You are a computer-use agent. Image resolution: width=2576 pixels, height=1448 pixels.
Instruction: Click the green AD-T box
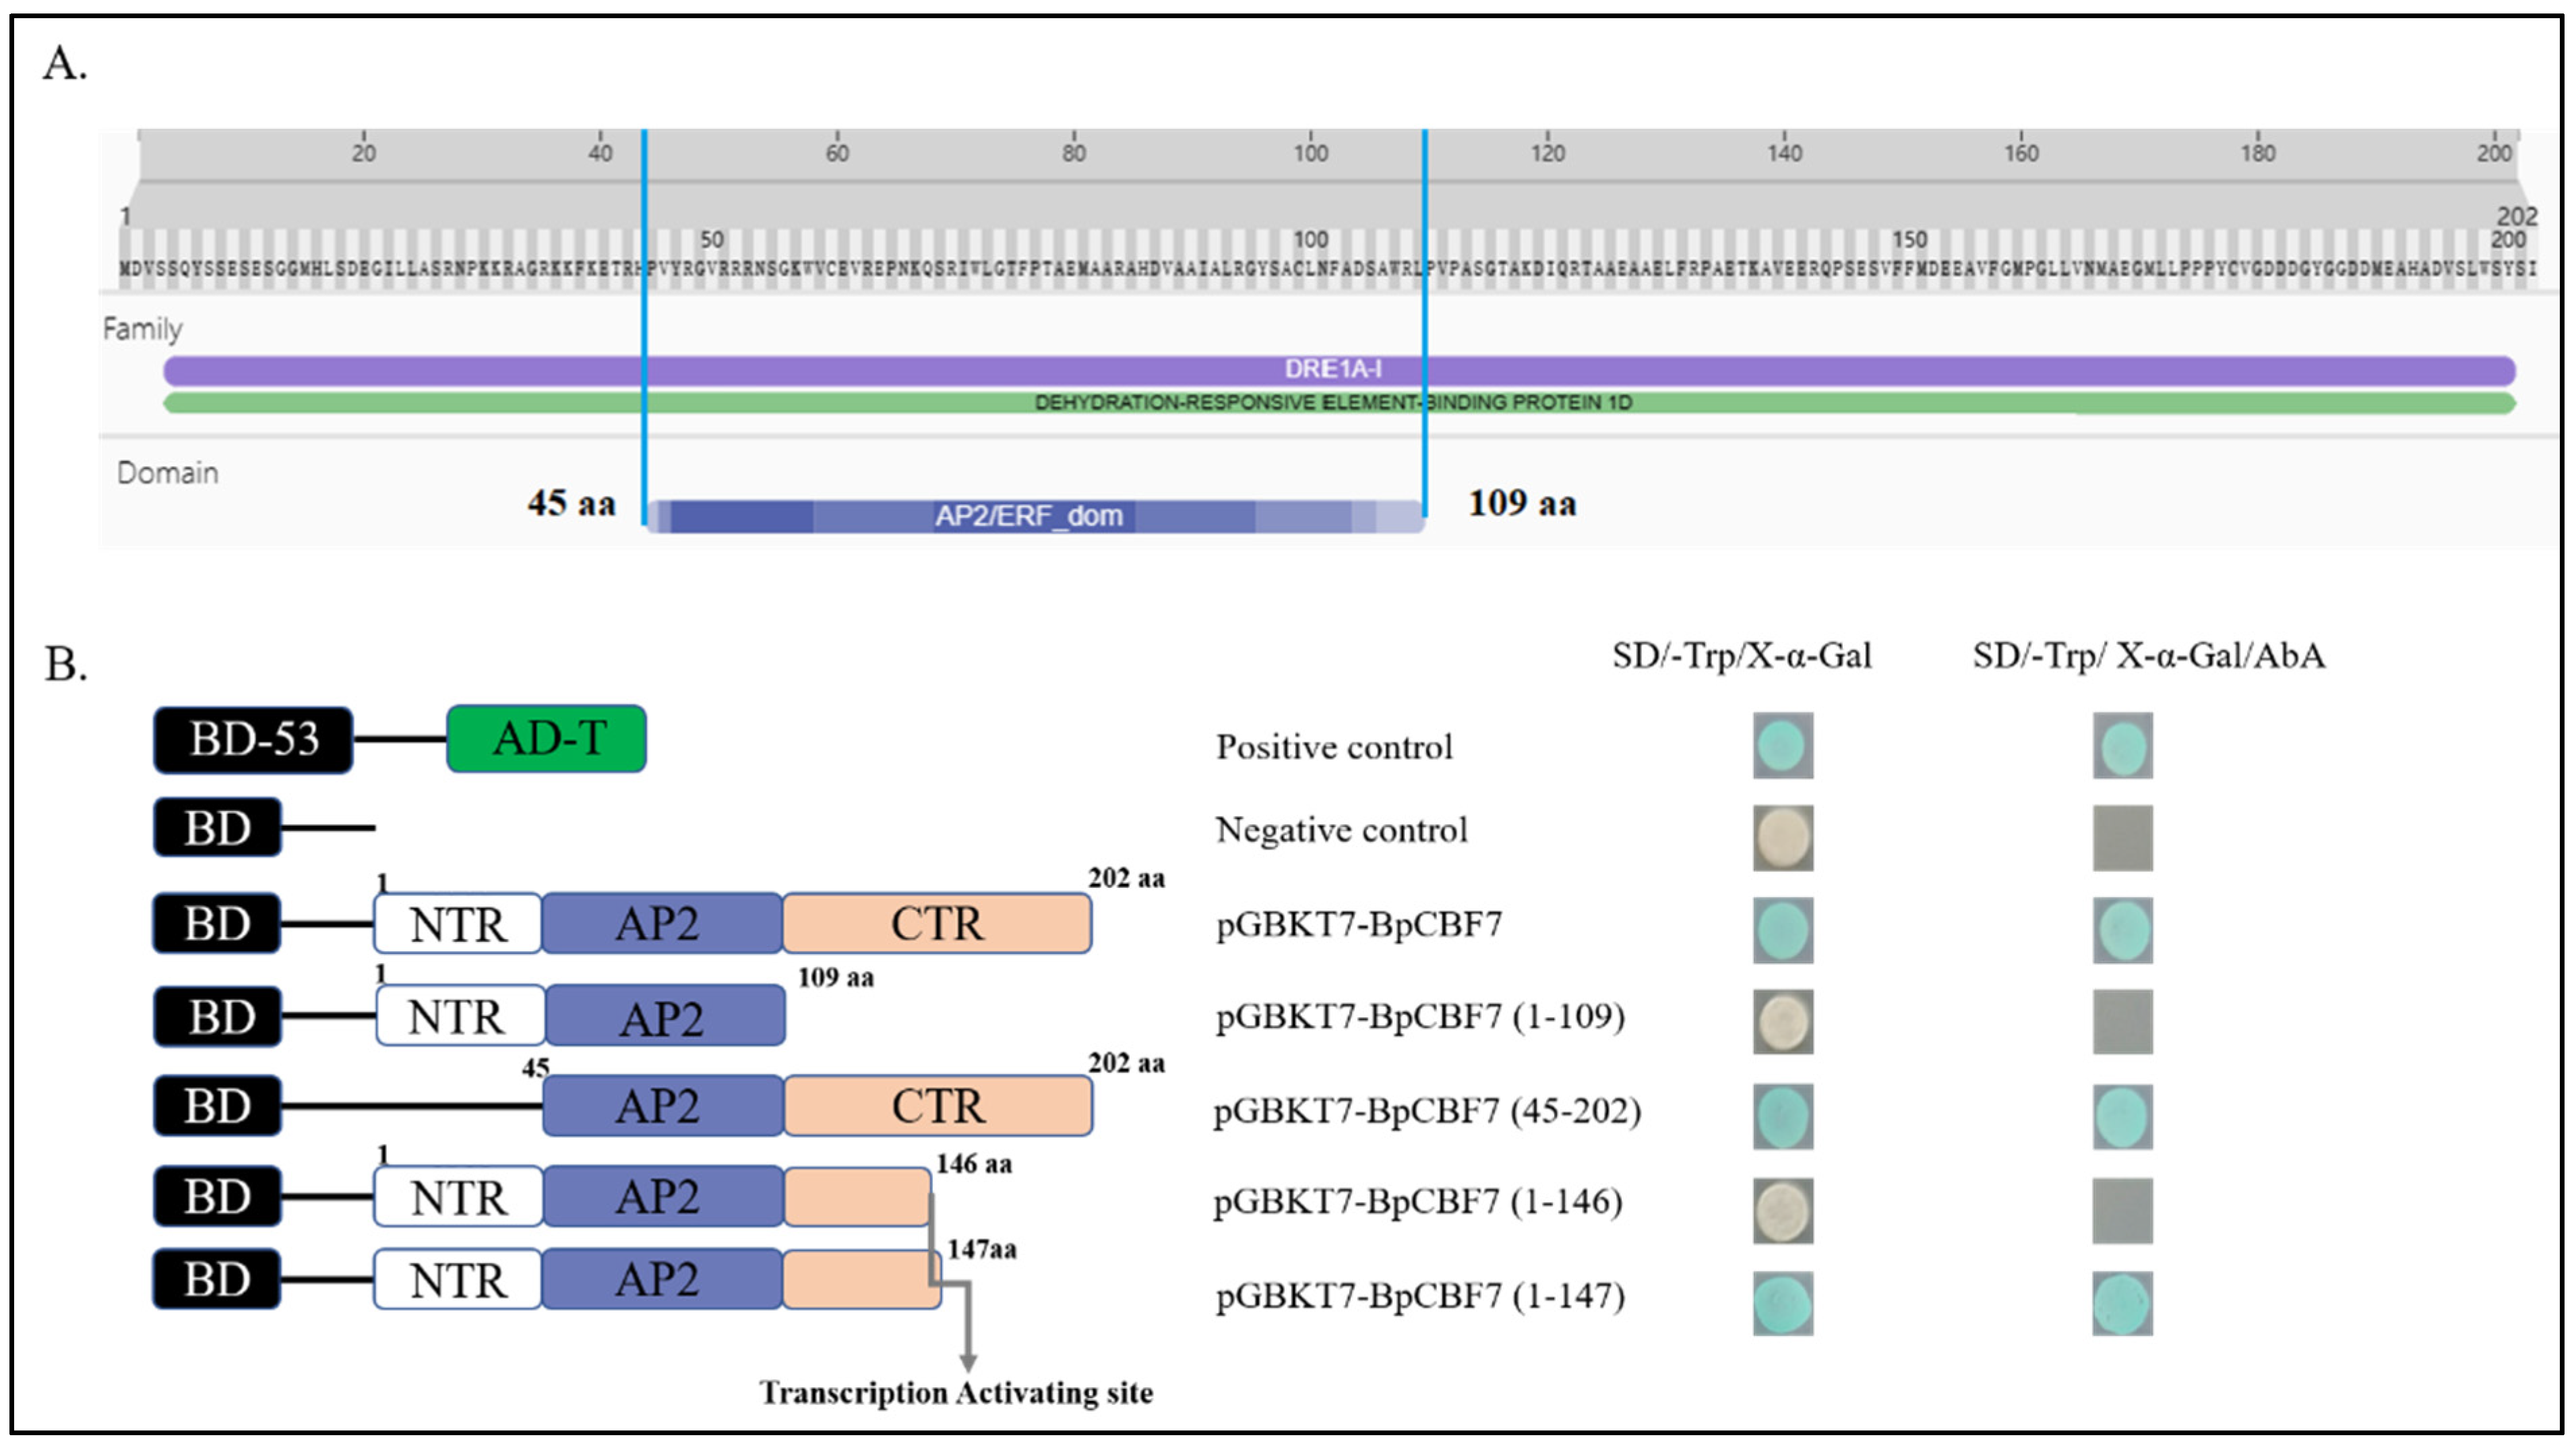(x=546, y=739)
